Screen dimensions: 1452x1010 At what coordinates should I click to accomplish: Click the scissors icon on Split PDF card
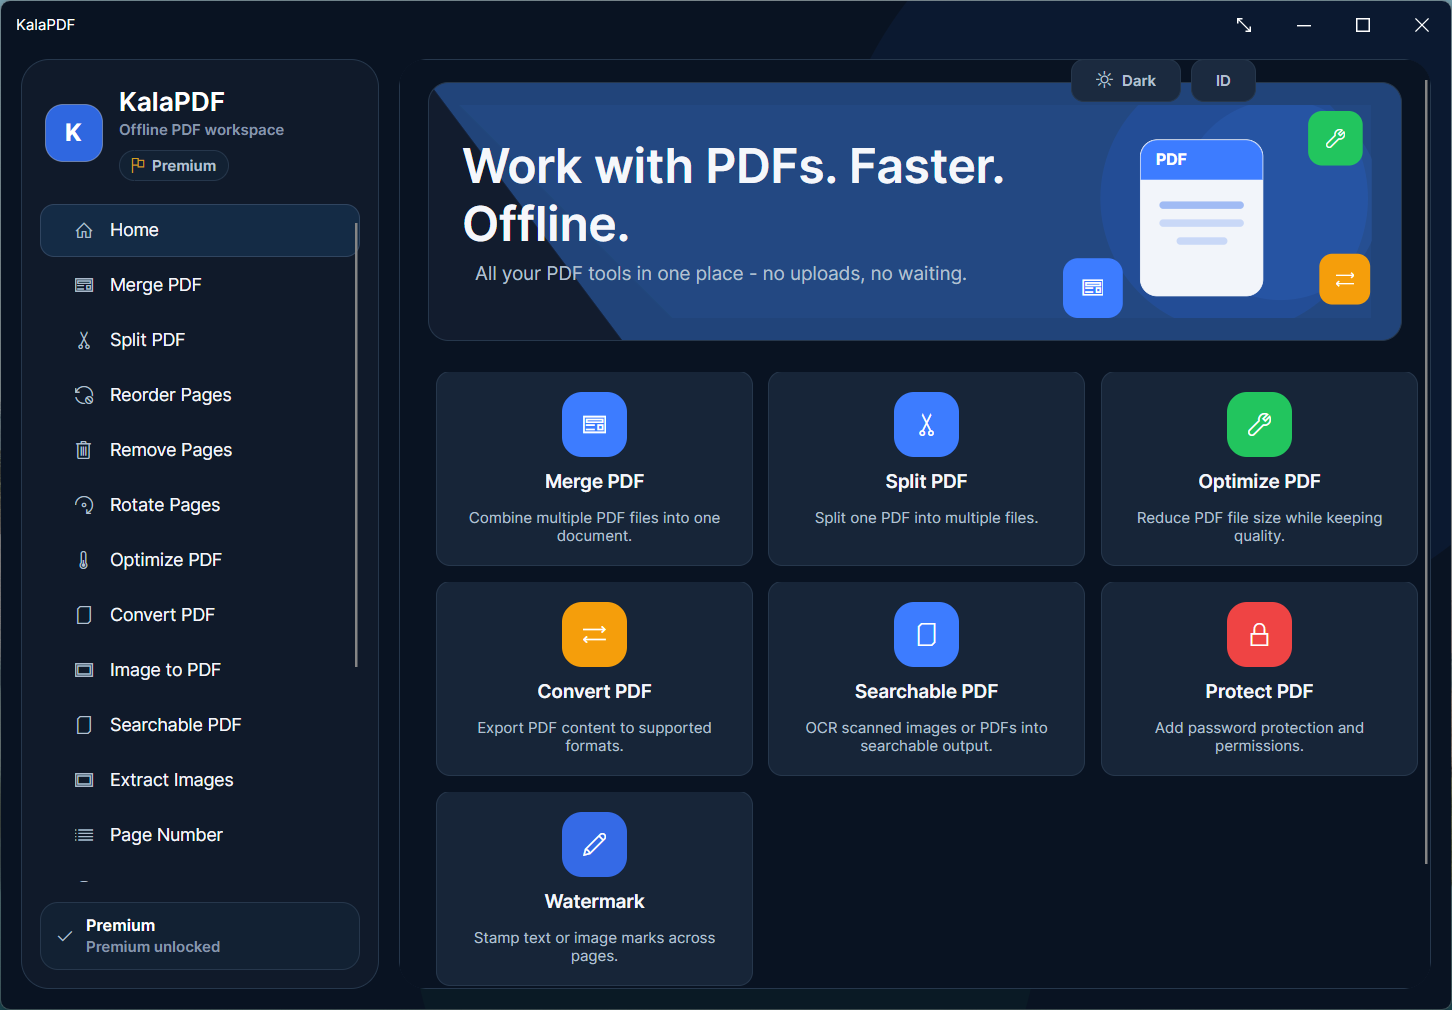pos(926,424)
